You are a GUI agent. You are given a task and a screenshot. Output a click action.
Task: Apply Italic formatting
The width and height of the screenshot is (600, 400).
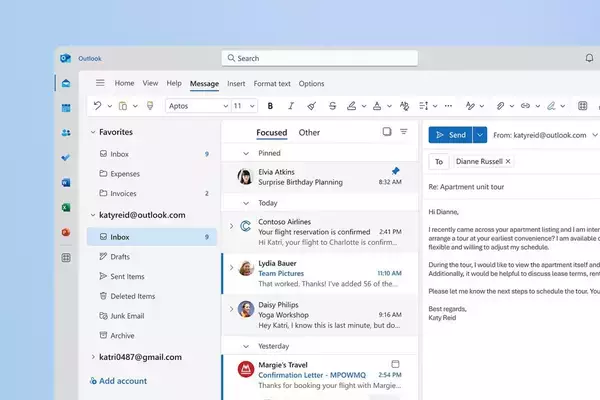coord(290,105)
